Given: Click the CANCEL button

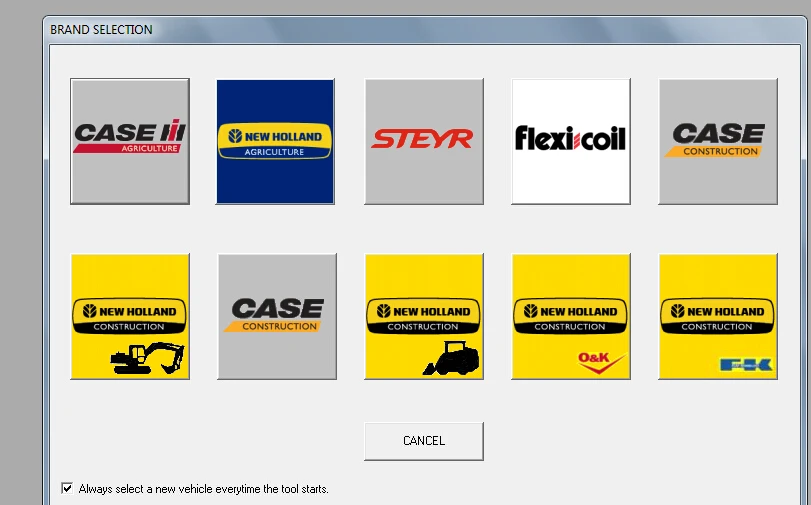Looking at the screenshot, I should pyautogui.click(x=424, y=441).
